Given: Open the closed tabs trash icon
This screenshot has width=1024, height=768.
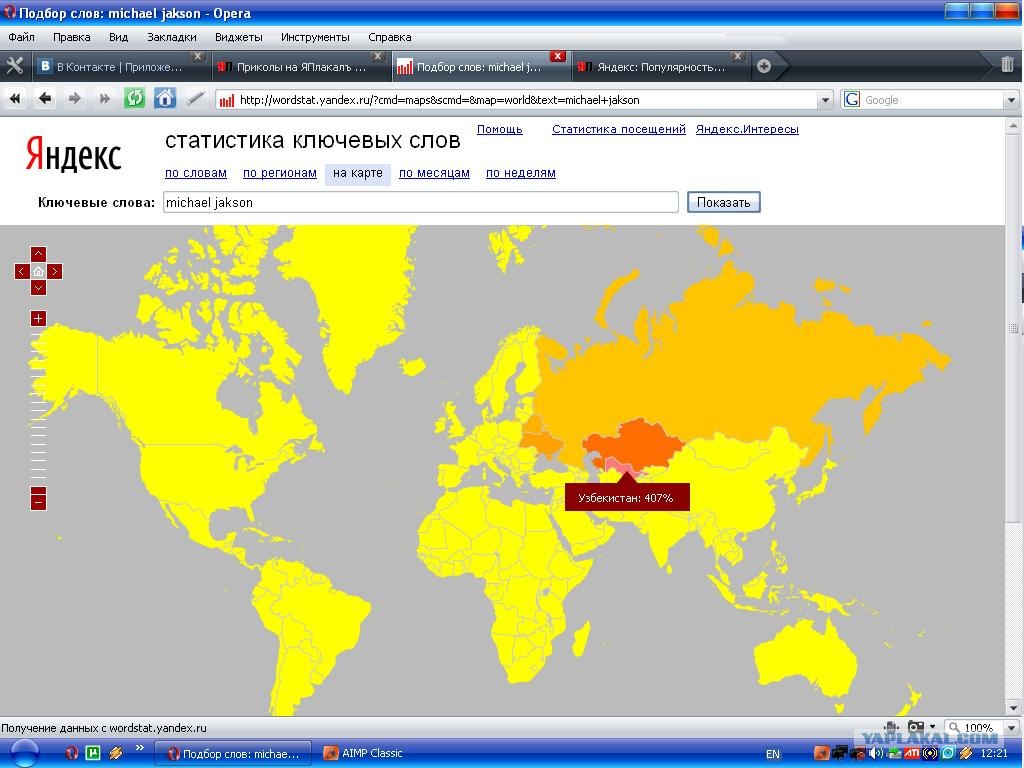Looking at the screenshot, I should click(x=1007, y=65).
